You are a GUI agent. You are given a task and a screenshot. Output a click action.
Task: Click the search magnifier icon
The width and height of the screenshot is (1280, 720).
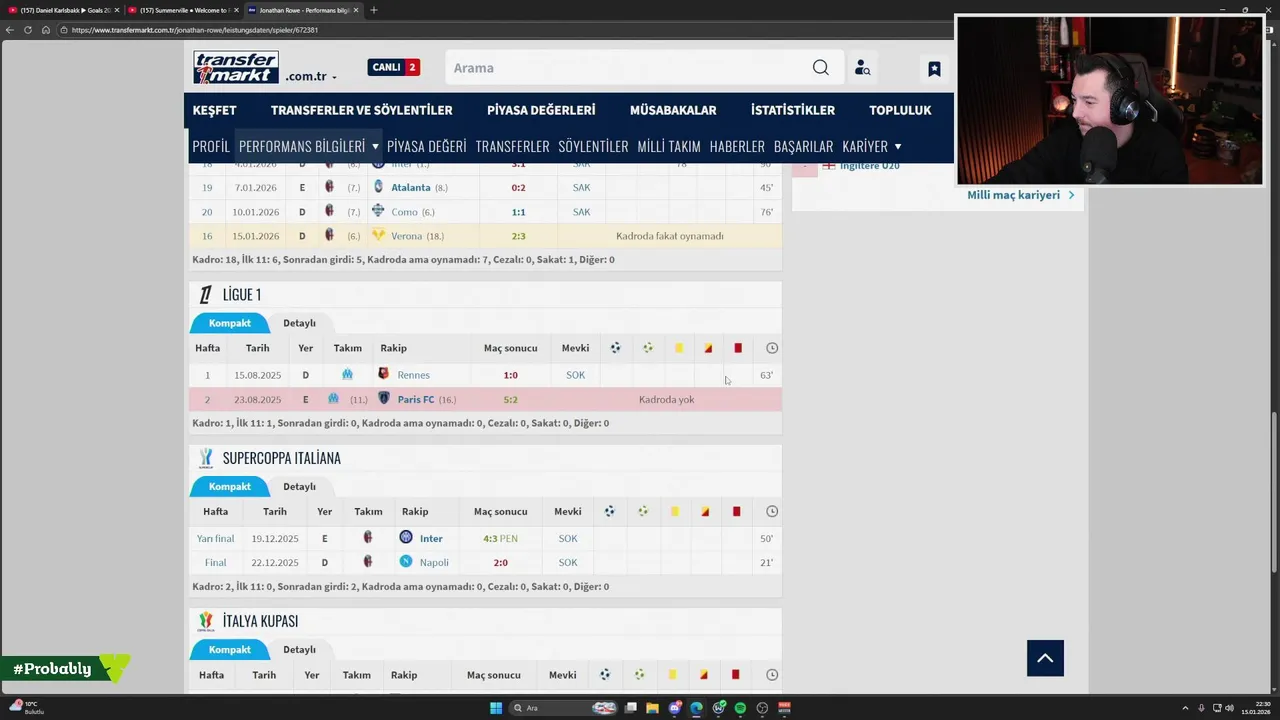click(820, 68)
